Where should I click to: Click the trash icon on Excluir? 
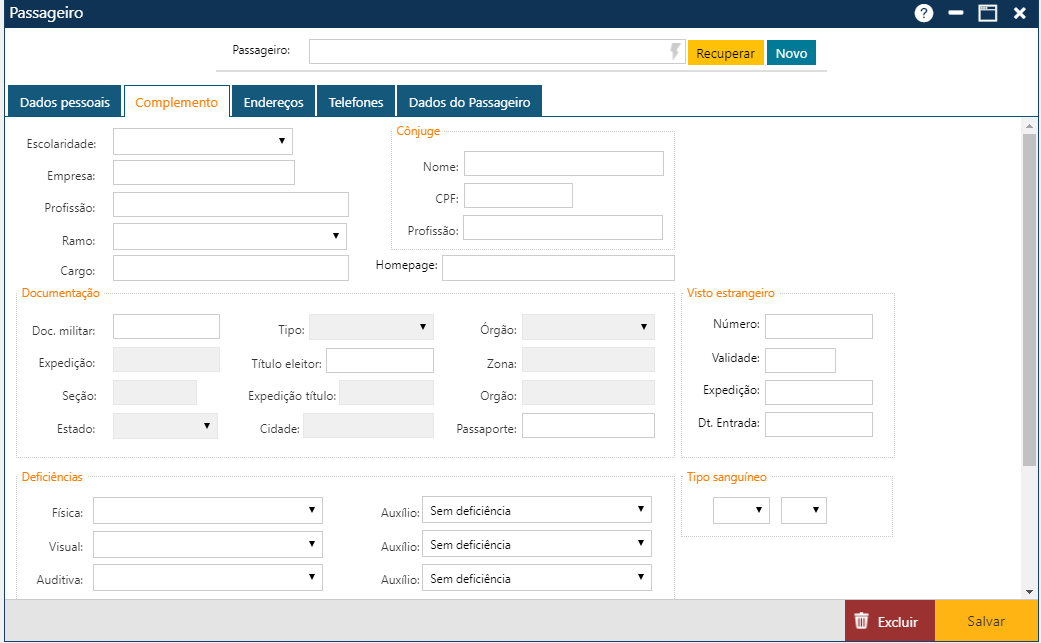tap(861, 621)
